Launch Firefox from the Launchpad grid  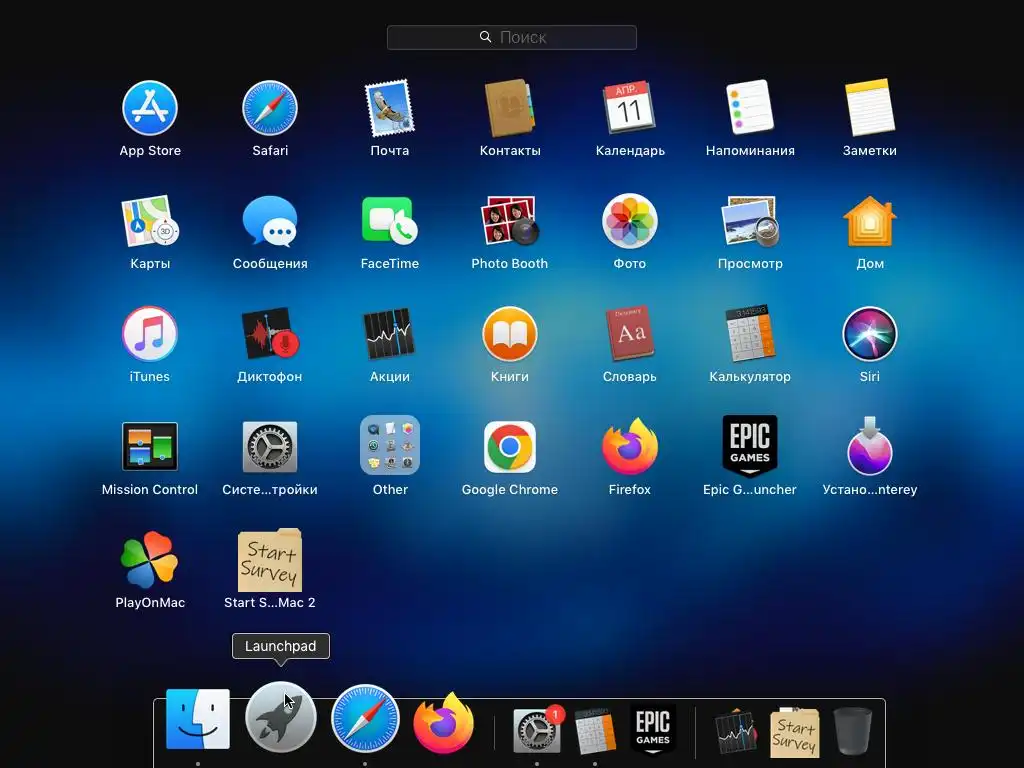pyautogui.click(x=630, y=447)
